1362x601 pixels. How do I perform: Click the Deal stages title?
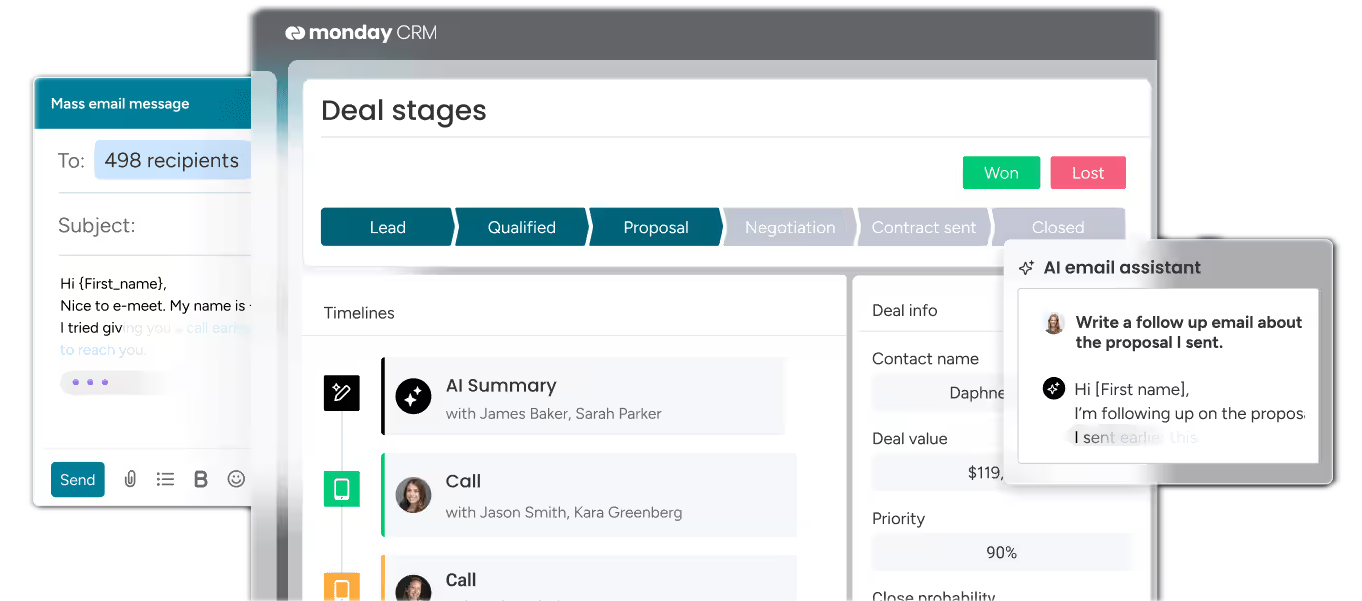(404, 110)
